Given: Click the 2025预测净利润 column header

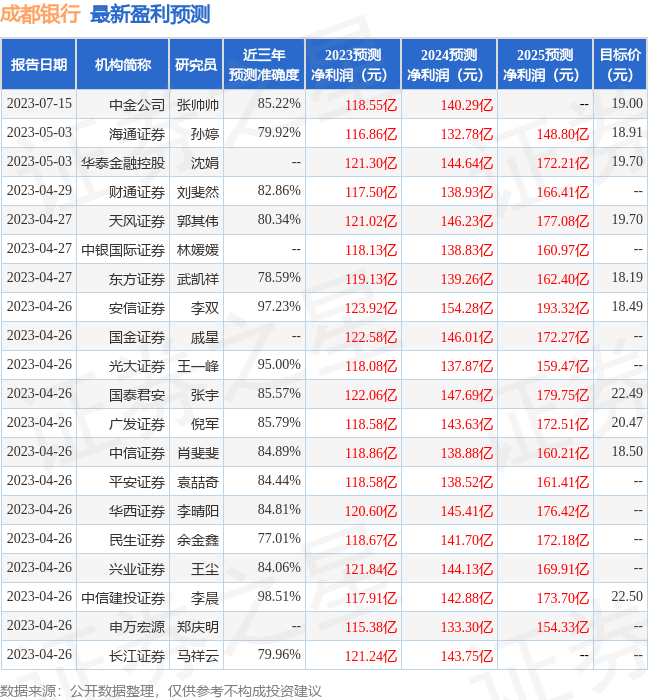Looking at the screenshot, I should (x=545, y=65).
